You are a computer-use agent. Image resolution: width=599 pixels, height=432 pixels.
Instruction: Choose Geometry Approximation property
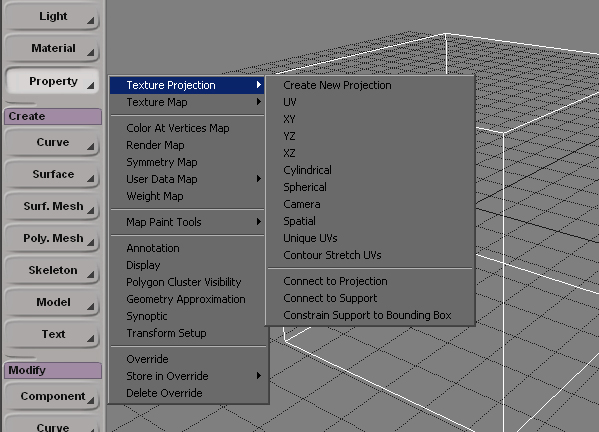pos(187,299)
